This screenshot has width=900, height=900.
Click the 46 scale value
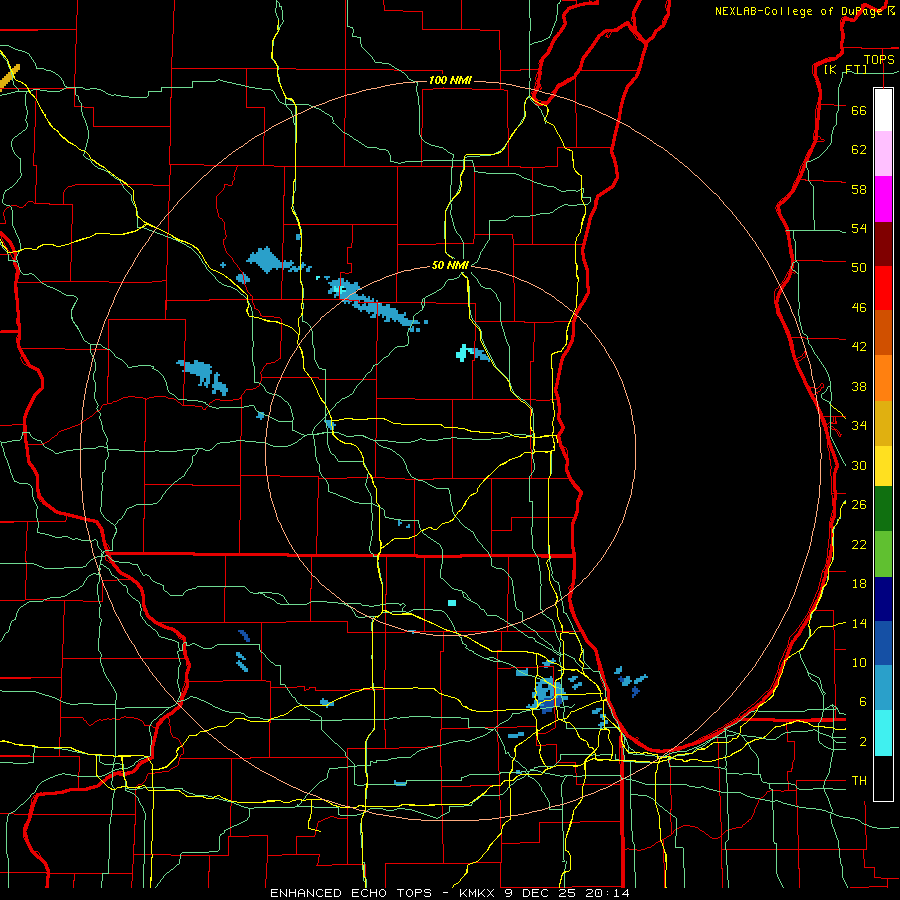859,308
